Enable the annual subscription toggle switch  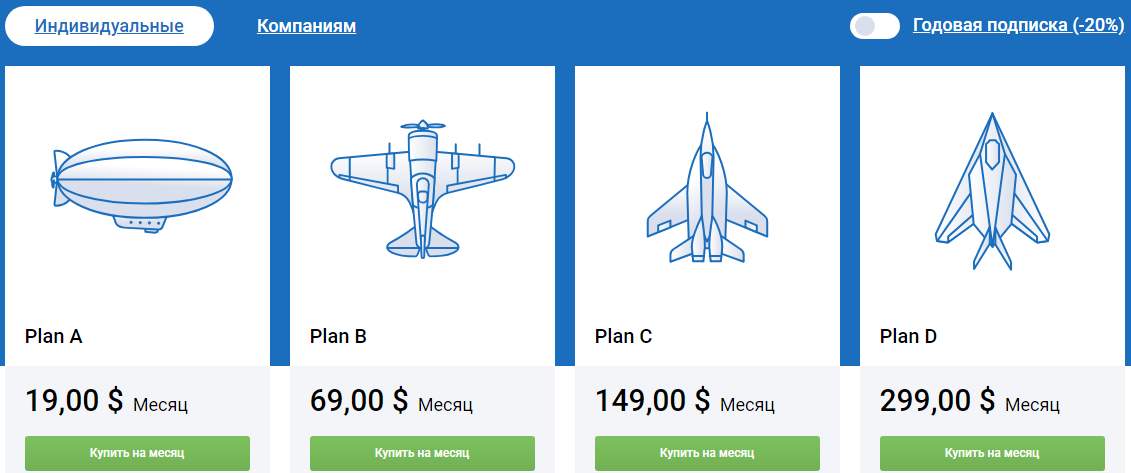[875, 26]
